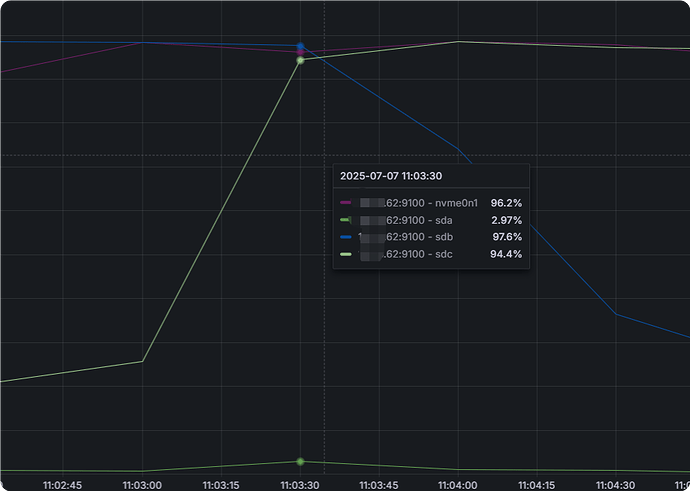This screenshot has height=491, width=690.
Task: Click the 11:04:00 time axis label
Action: point(458,485)
